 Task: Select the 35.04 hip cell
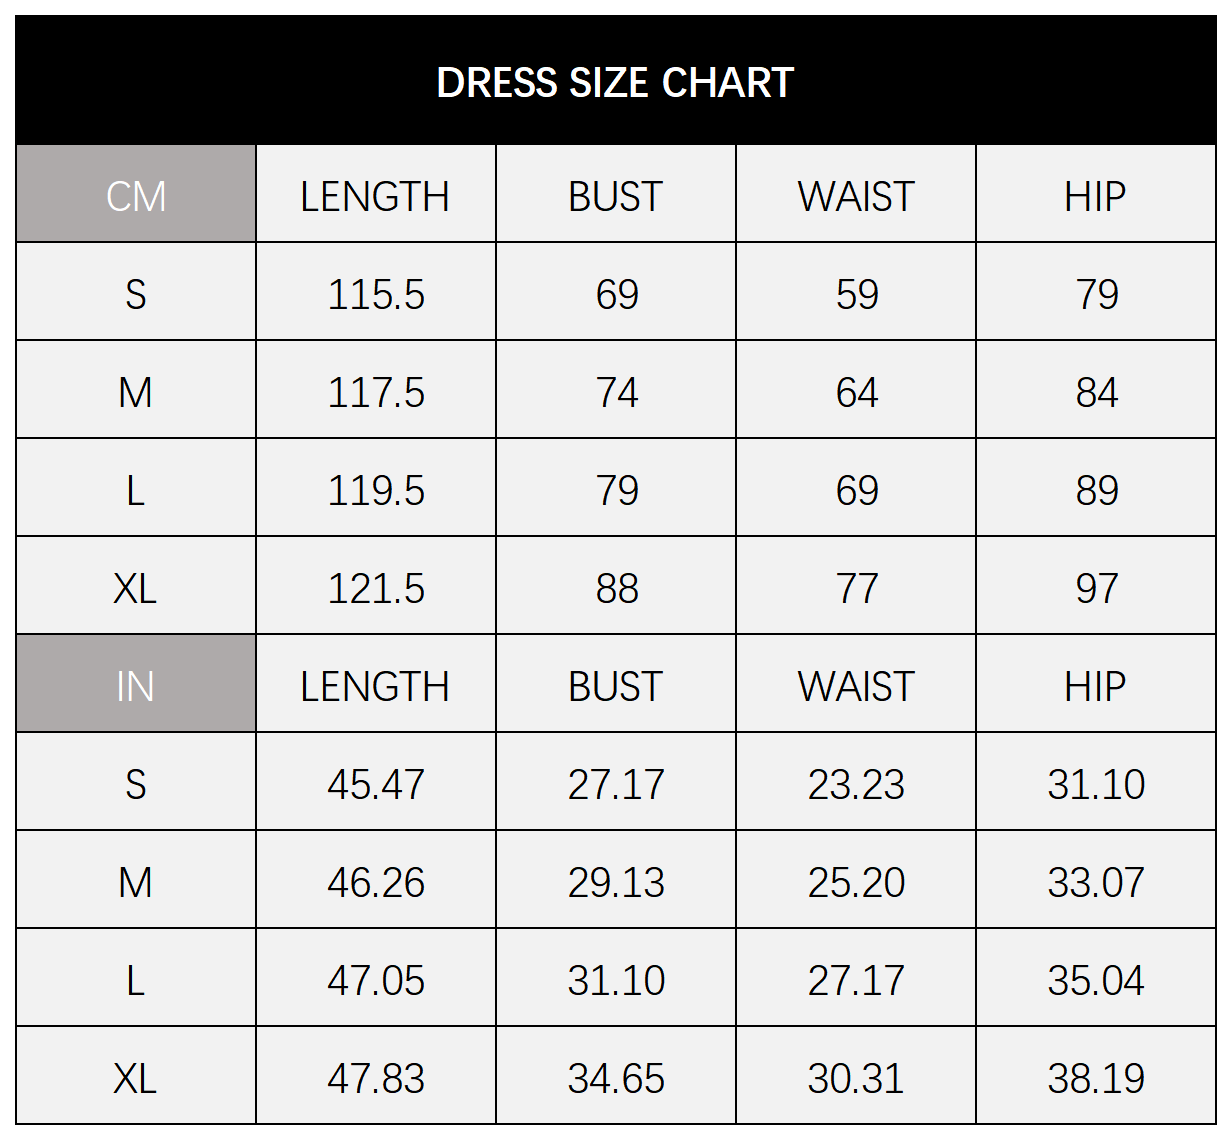(x=1096, y=980)
